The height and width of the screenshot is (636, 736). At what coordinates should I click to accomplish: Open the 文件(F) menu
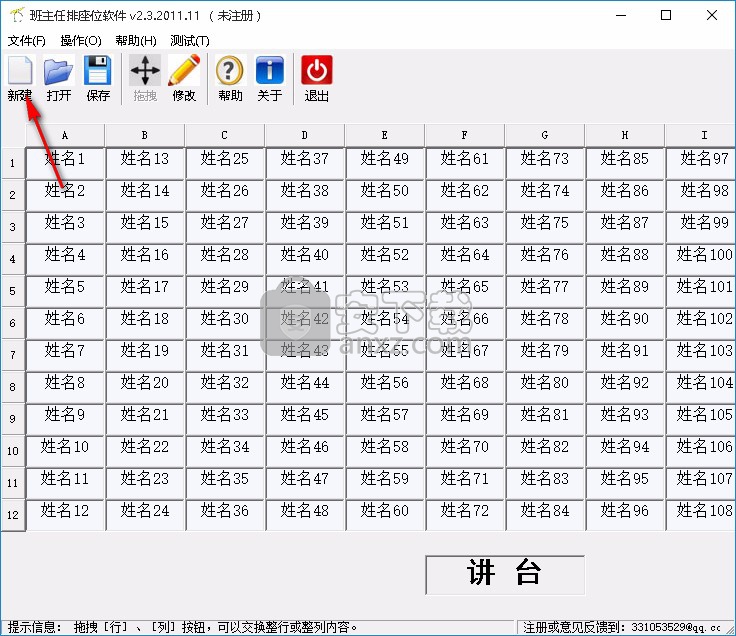point(27,41)
